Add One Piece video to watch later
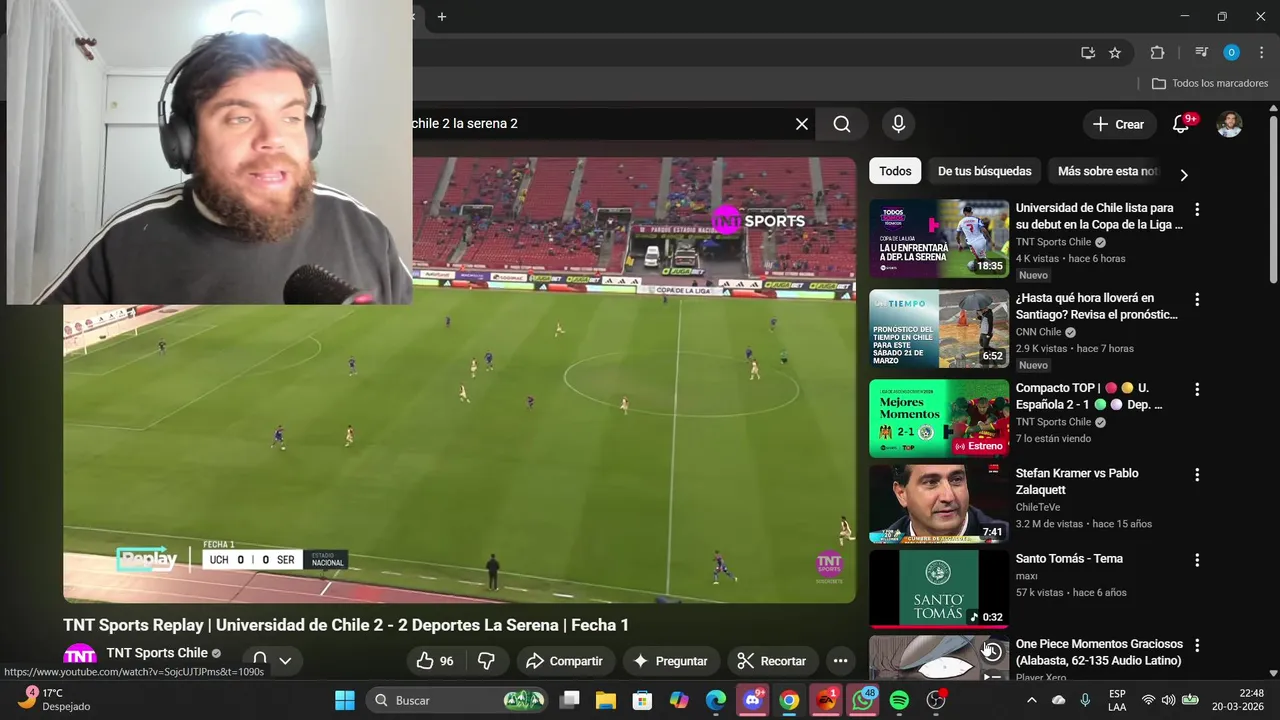The image size is (1280, 720). tap(992, 651)
